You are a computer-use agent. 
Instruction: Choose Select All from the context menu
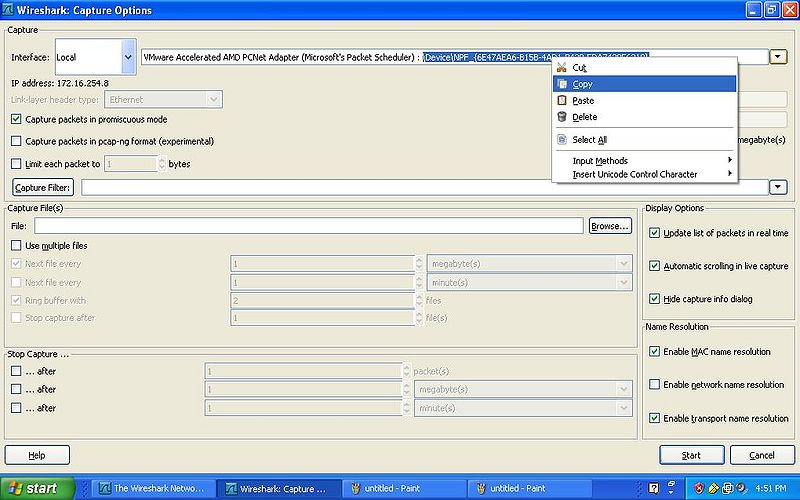(x=644, y=140)
